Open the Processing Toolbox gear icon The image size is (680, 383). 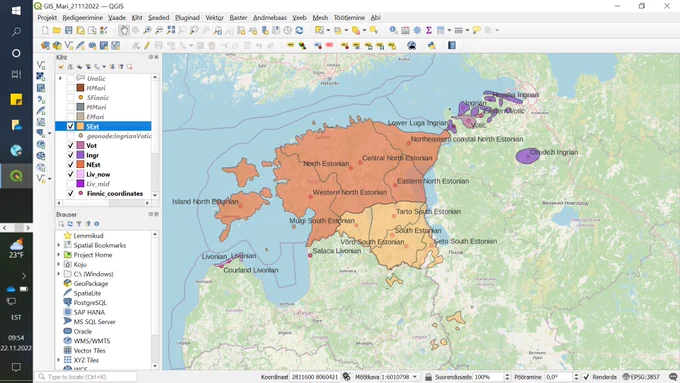[417, 30]
